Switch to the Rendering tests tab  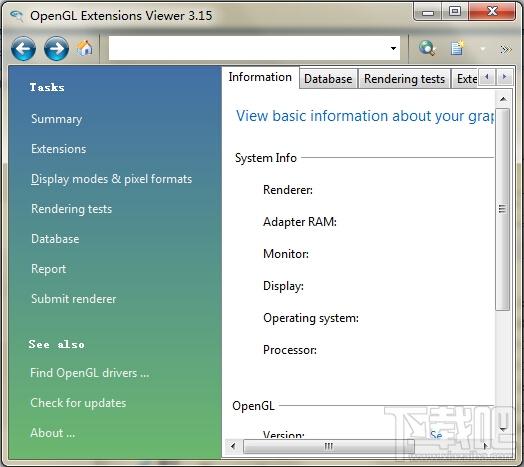404,79
